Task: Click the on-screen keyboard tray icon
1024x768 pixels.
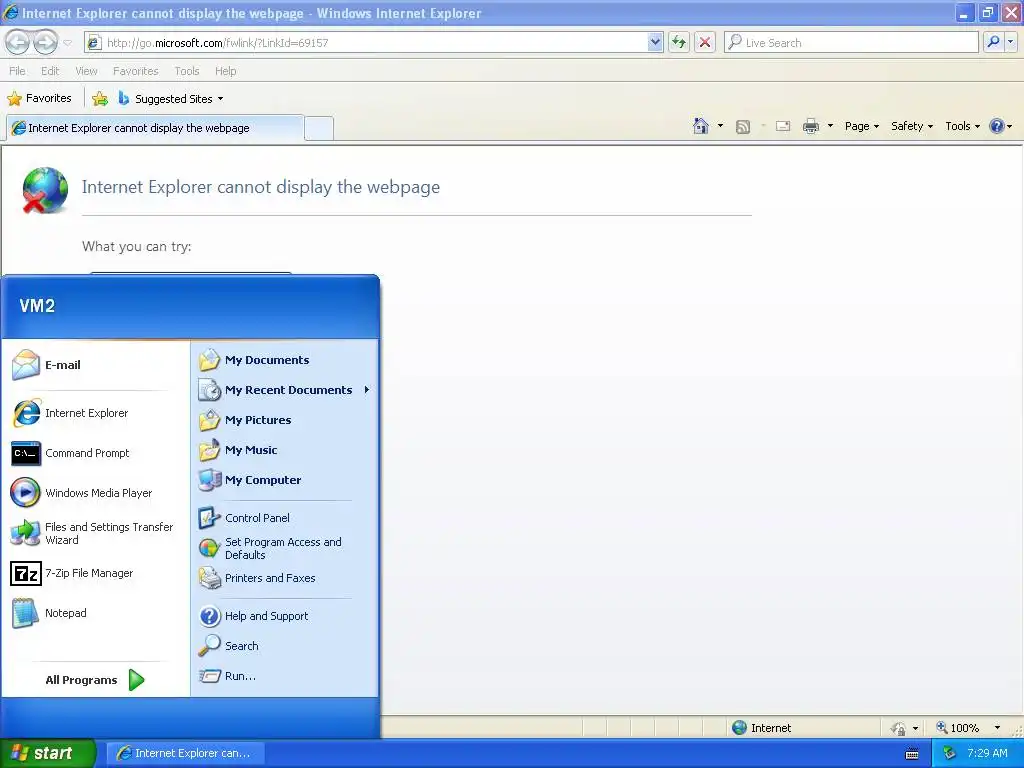Action: [912, 754]
